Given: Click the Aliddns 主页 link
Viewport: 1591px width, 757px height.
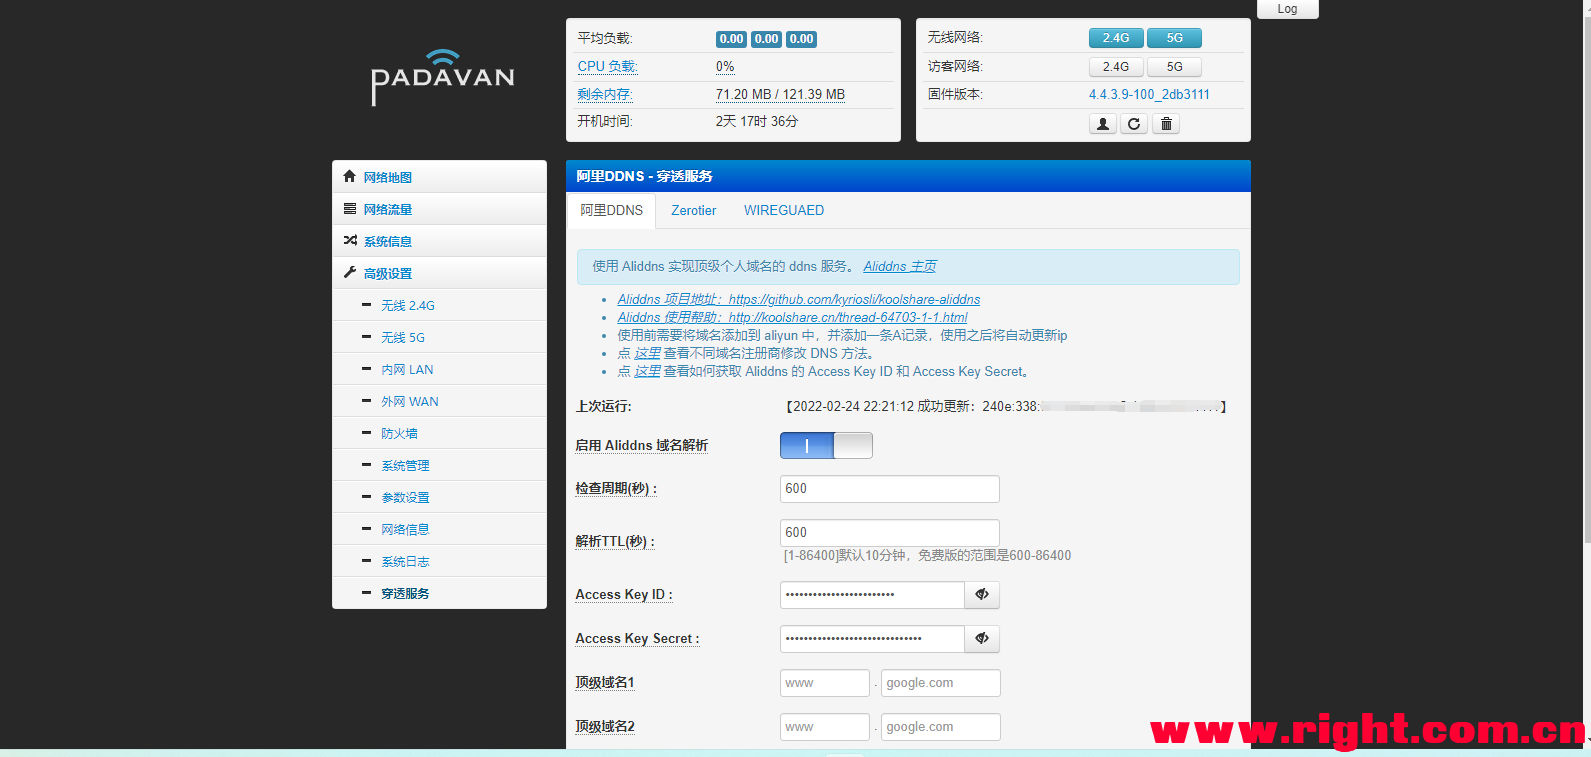Looking at the screenshot, I should [900, 267].
